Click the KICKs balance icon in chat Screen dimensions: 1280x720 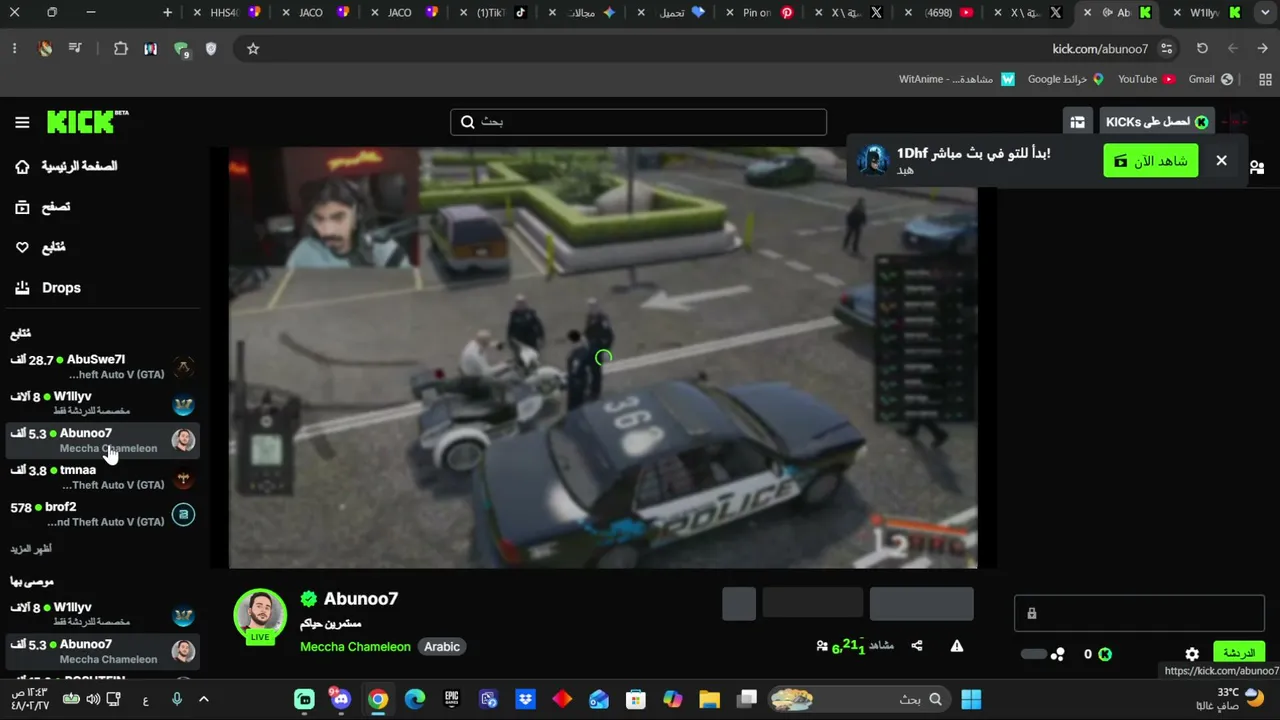[x=1105, y=654]
